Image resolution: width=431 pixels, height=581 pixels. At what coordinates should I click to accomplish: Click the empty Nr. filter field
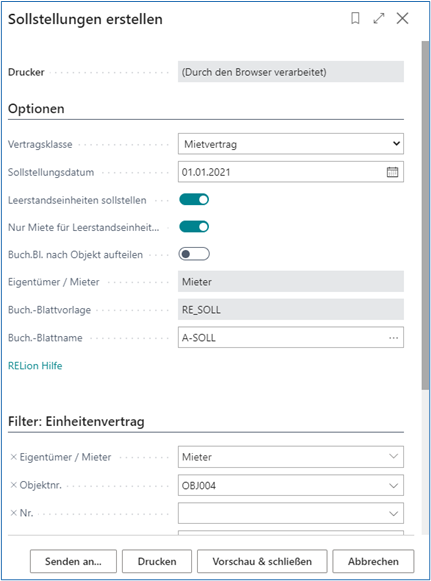291,513
